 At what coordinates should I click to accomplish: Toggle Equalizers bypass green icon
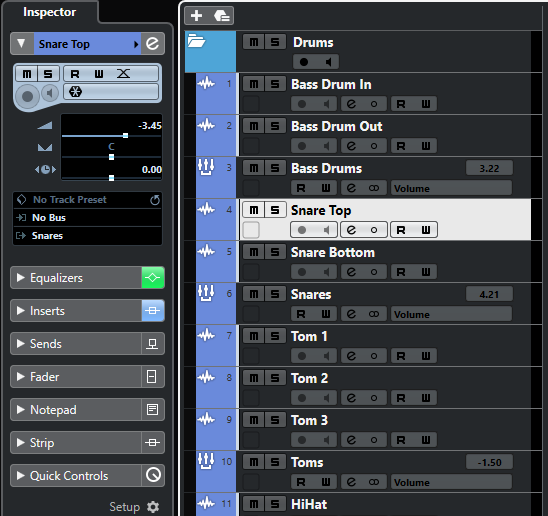point(153,278)
